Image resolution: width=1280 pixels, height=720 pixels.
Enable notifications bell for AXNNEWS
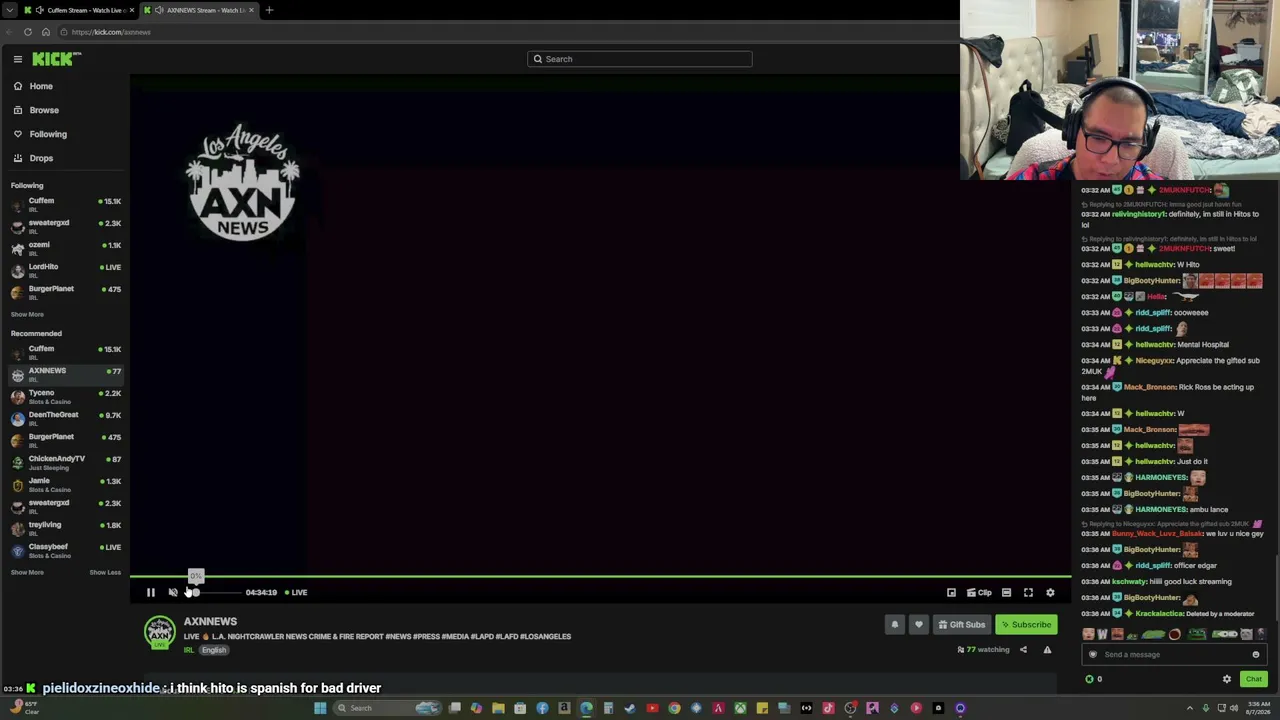895,624
